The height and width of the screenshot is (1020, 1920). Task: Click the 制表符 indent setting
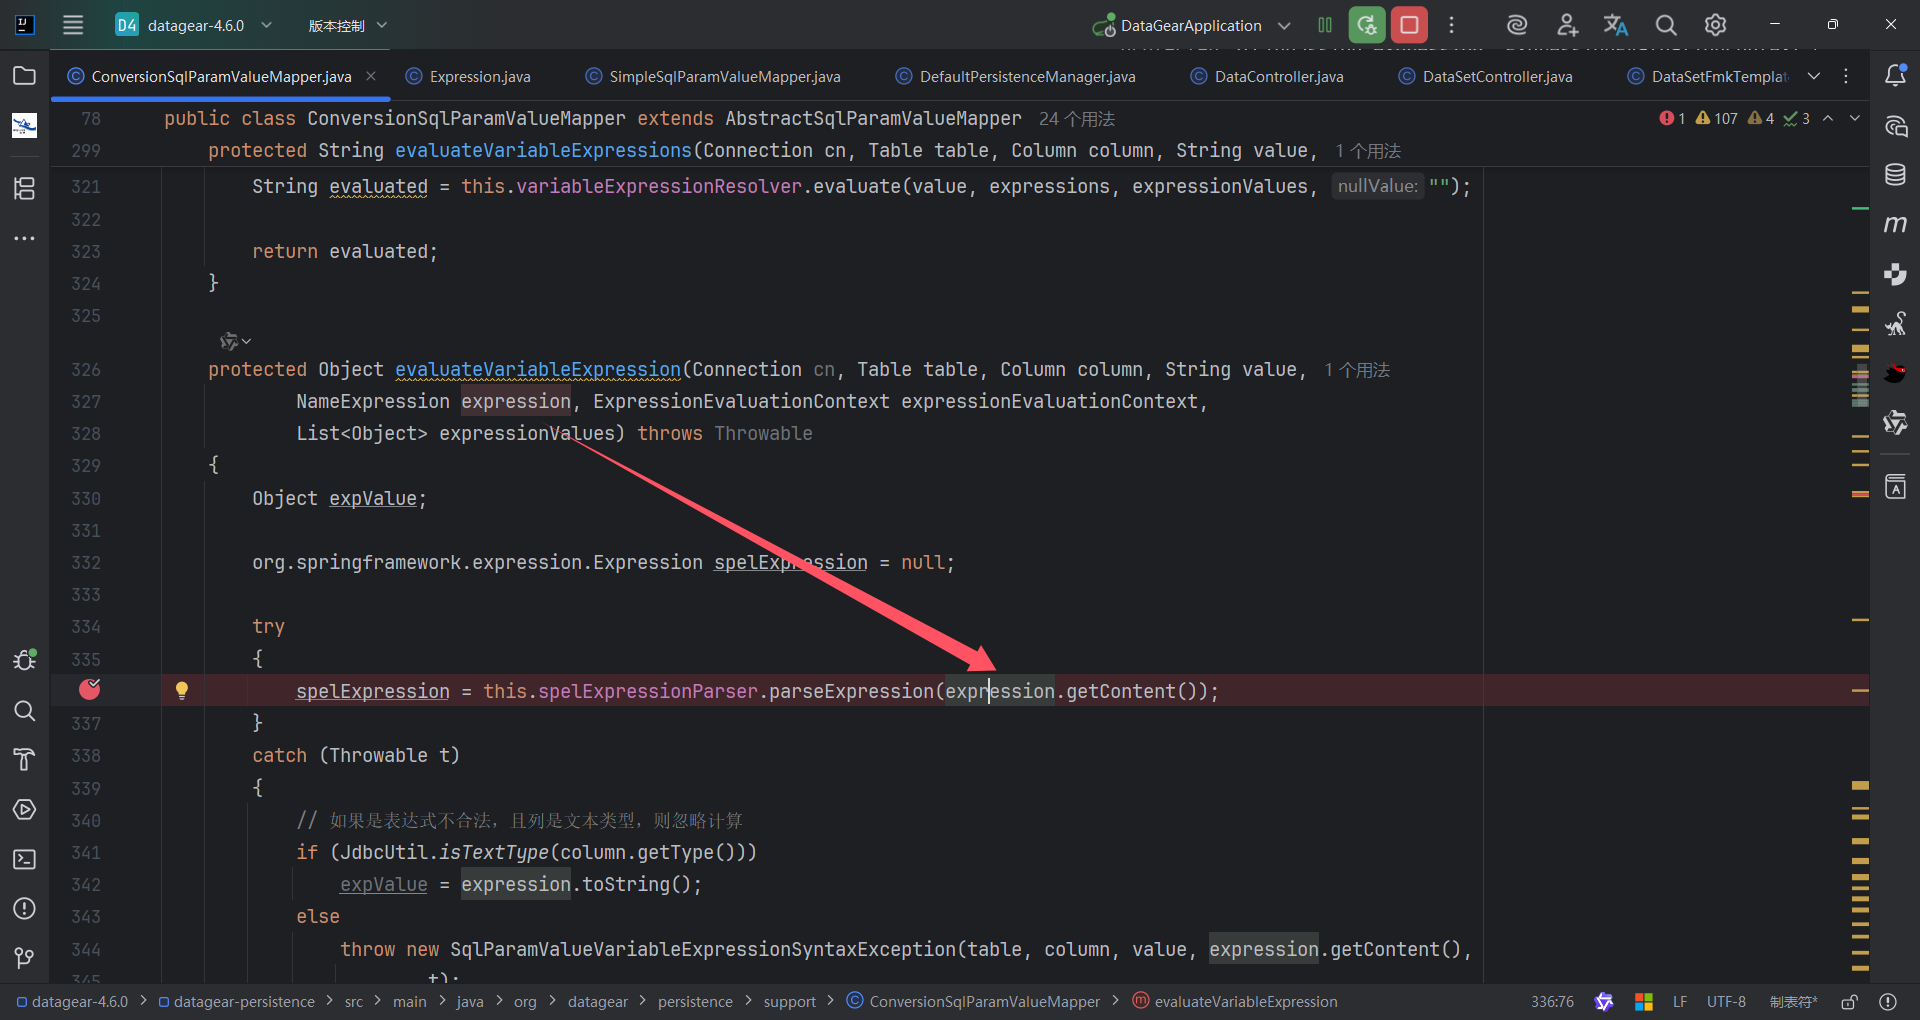(x=1794, y=1001)
